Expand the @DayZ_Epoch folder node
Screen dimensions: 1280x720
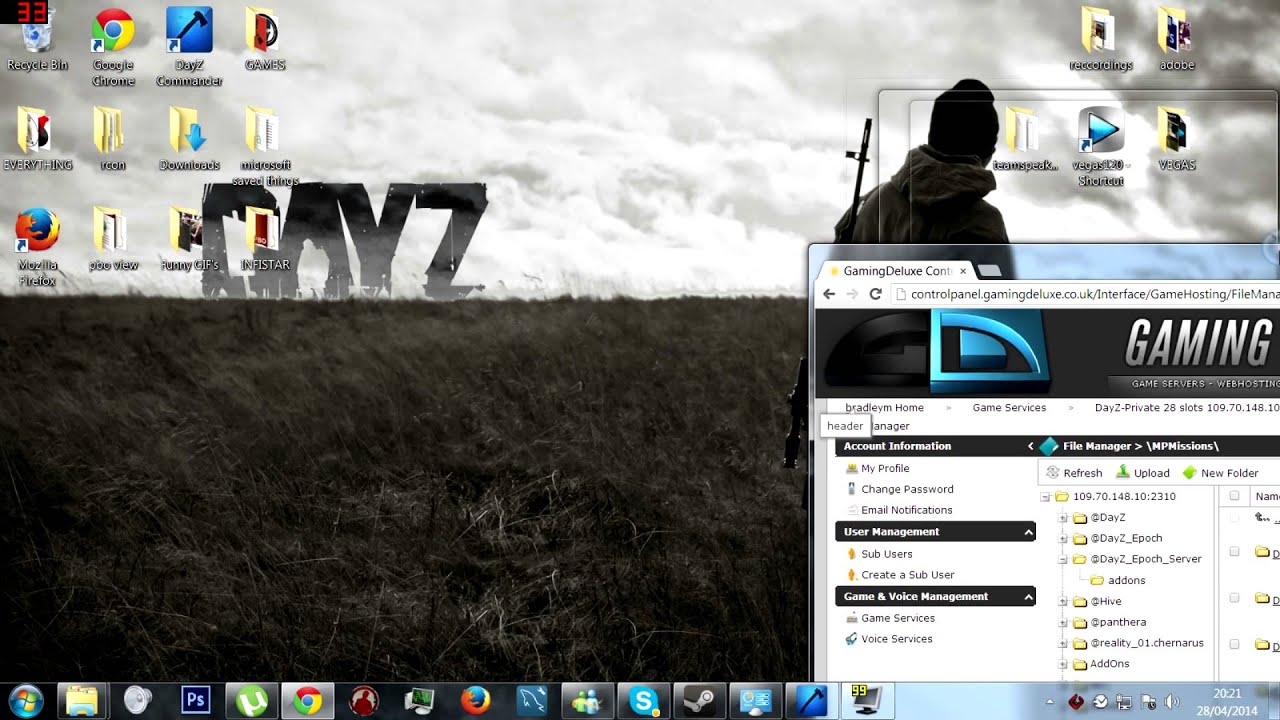1063,539
